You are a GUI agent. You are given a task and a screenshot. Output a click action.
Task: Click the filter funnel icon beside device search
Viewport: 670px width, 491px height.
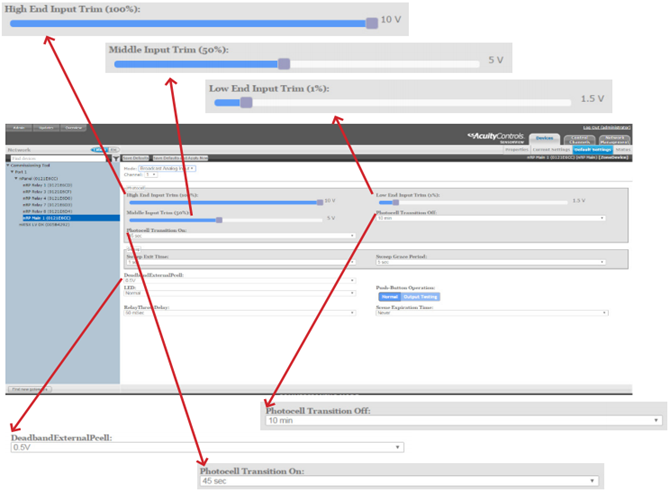click(115, 158)
